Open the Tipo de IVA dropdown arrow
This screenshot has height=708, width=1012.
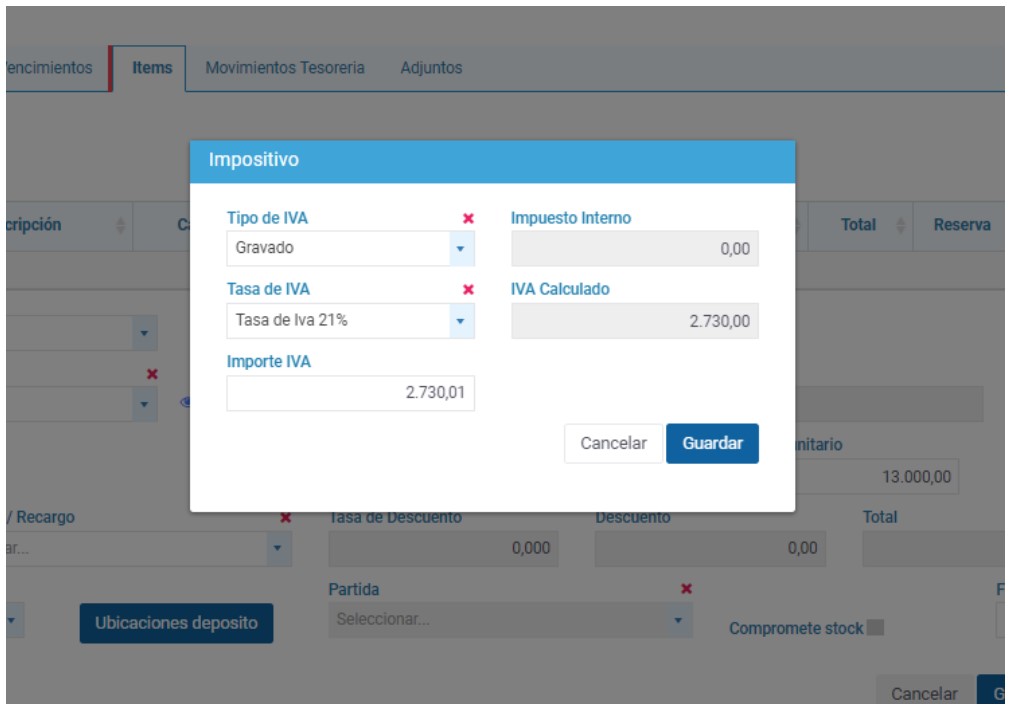(x=461, y=248)
